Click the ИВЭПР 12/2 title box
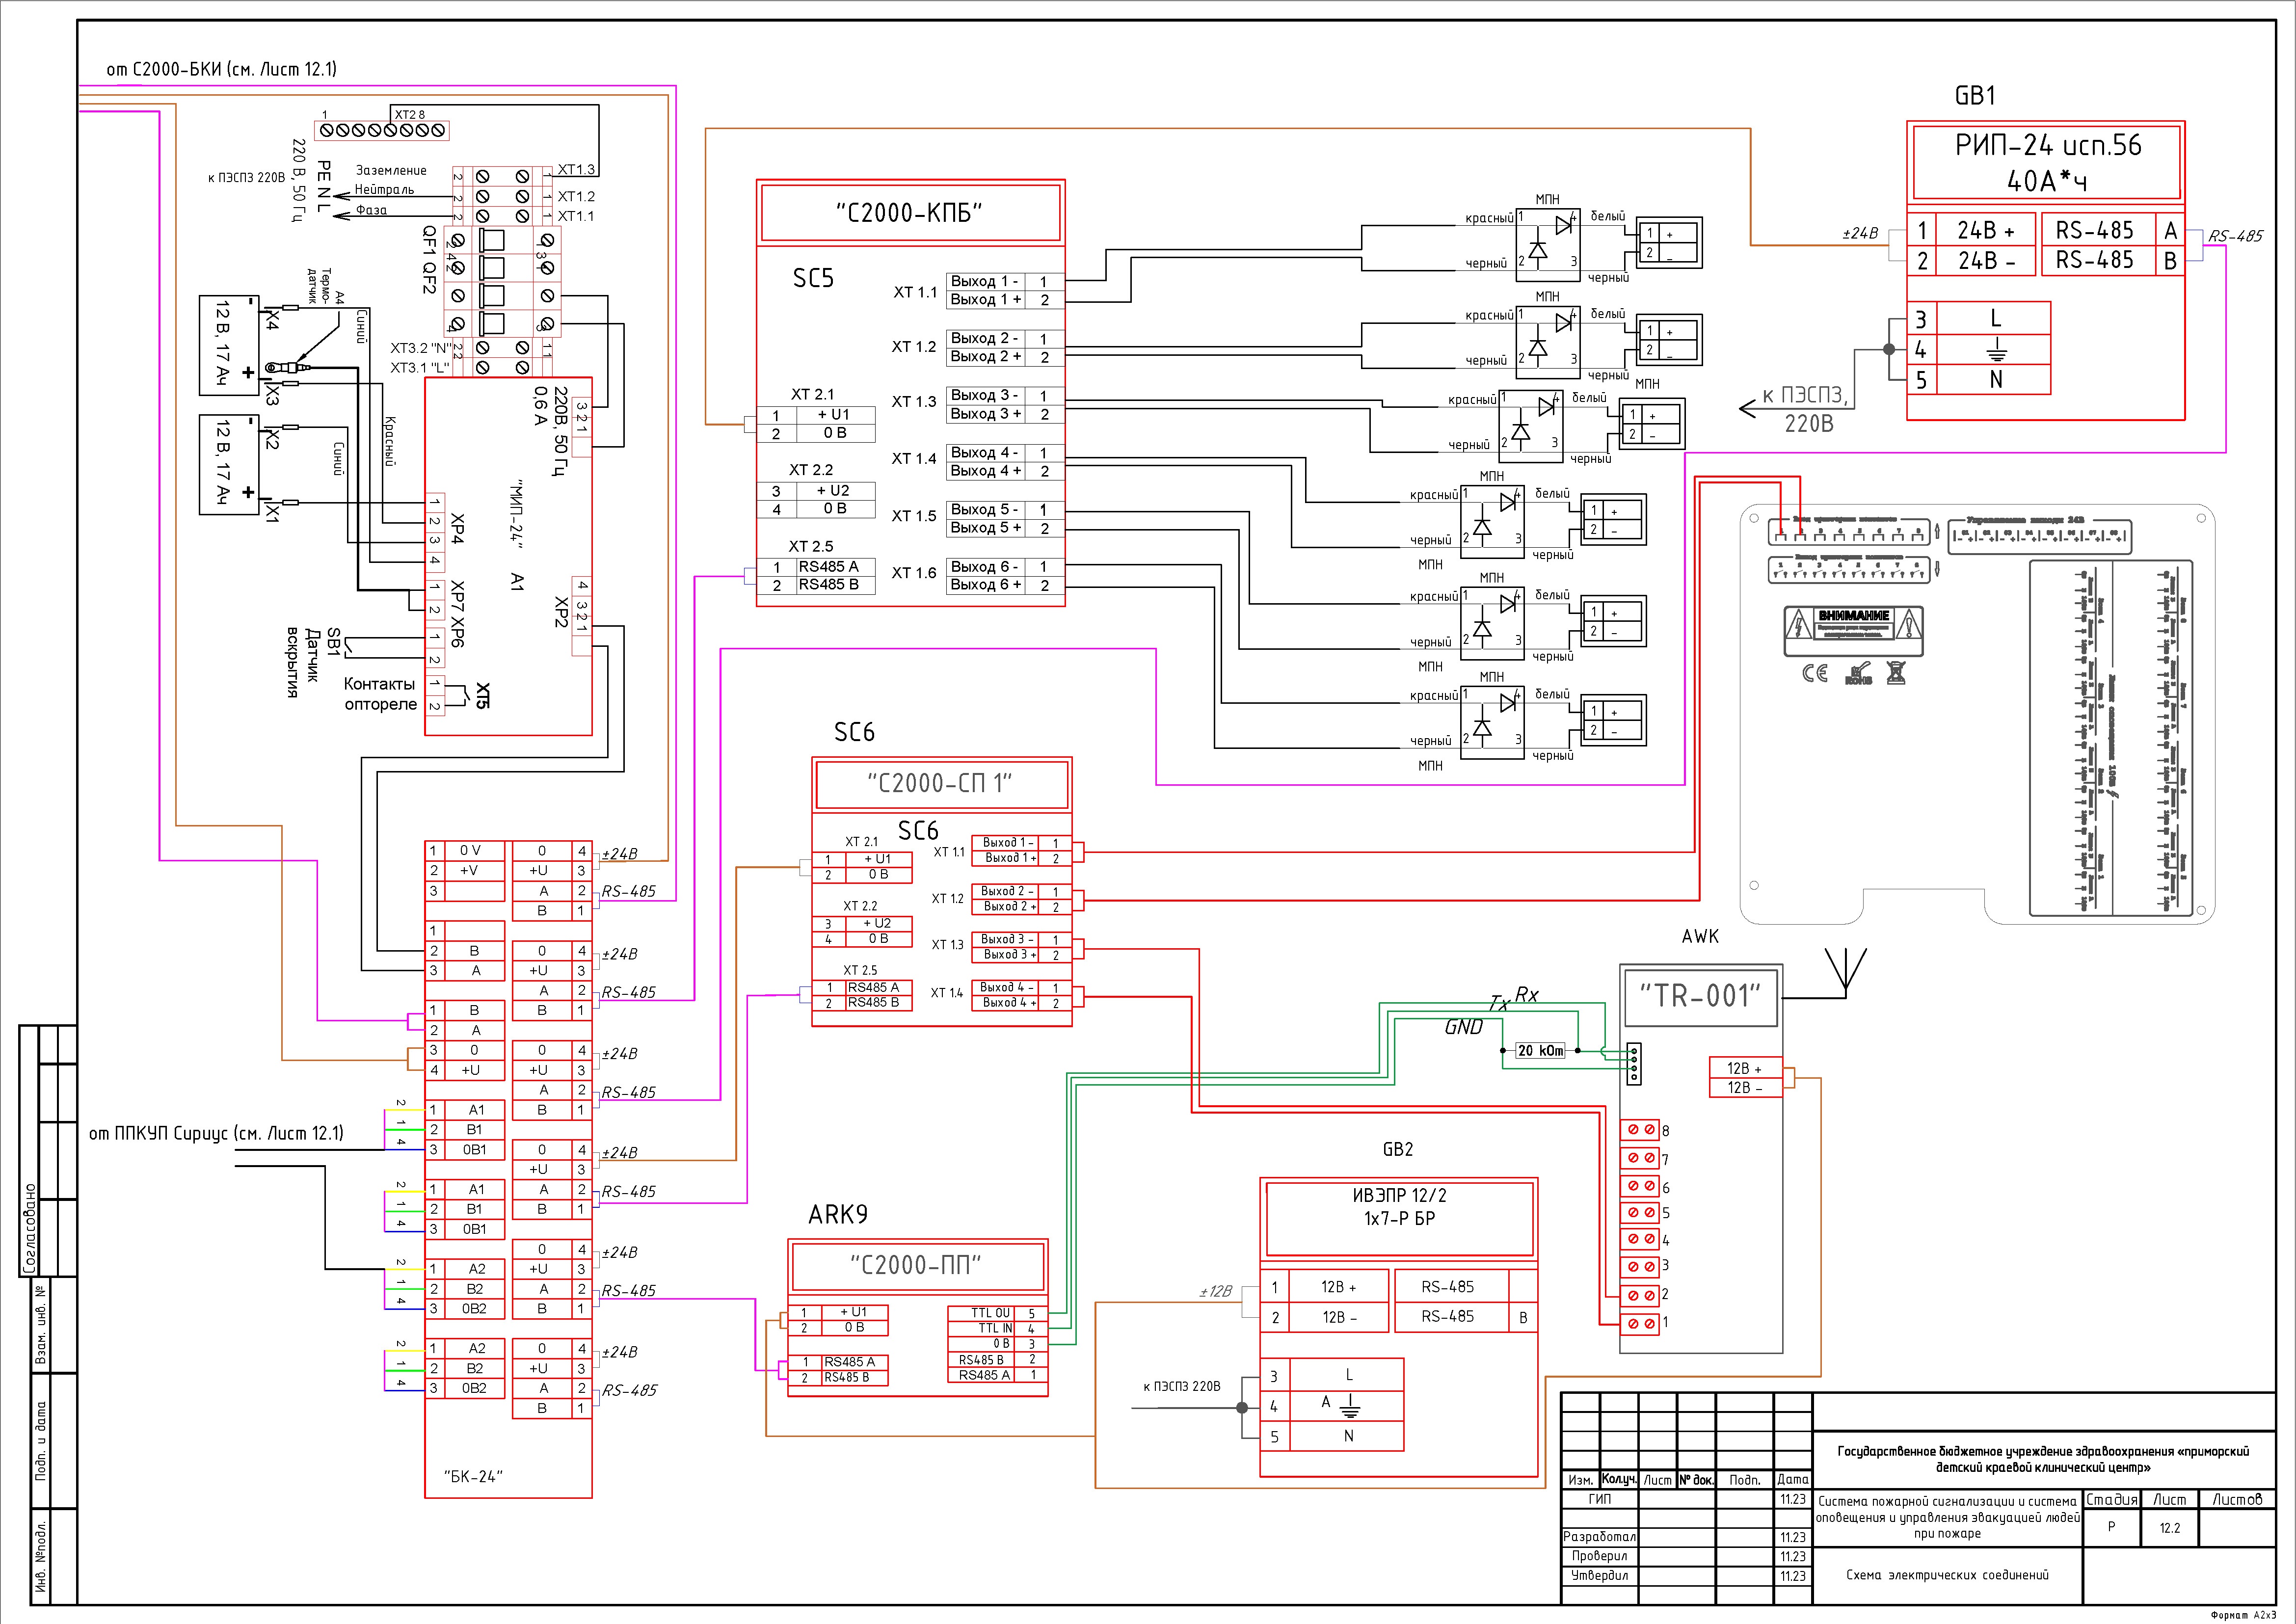Viewport: 2296px width, 1624px height. [1399, 1218]
